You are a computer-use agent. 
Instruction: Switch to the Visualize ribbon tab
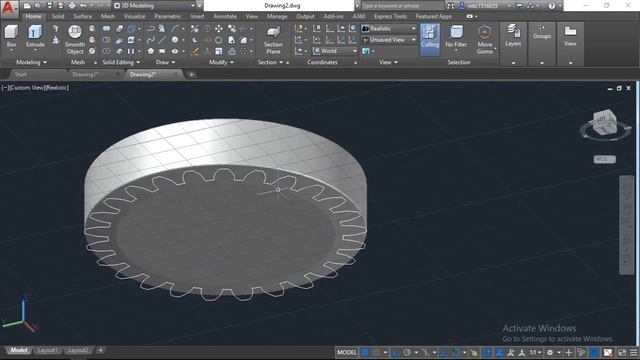(x=135, y=16)
